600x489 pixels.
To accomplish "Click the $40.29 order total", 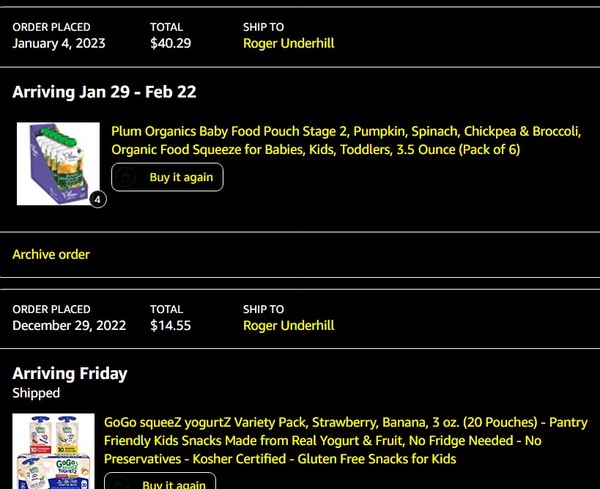I will tap(170, 43).
